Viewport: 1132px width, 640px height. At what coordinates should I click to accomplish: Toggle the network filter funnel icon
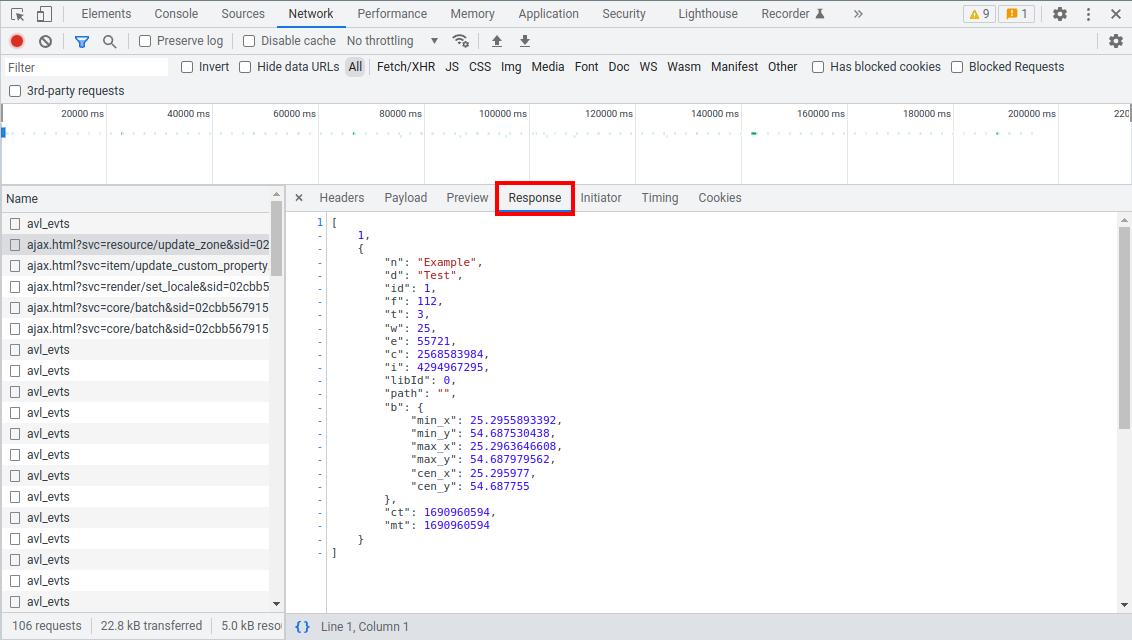pos(82,41)
